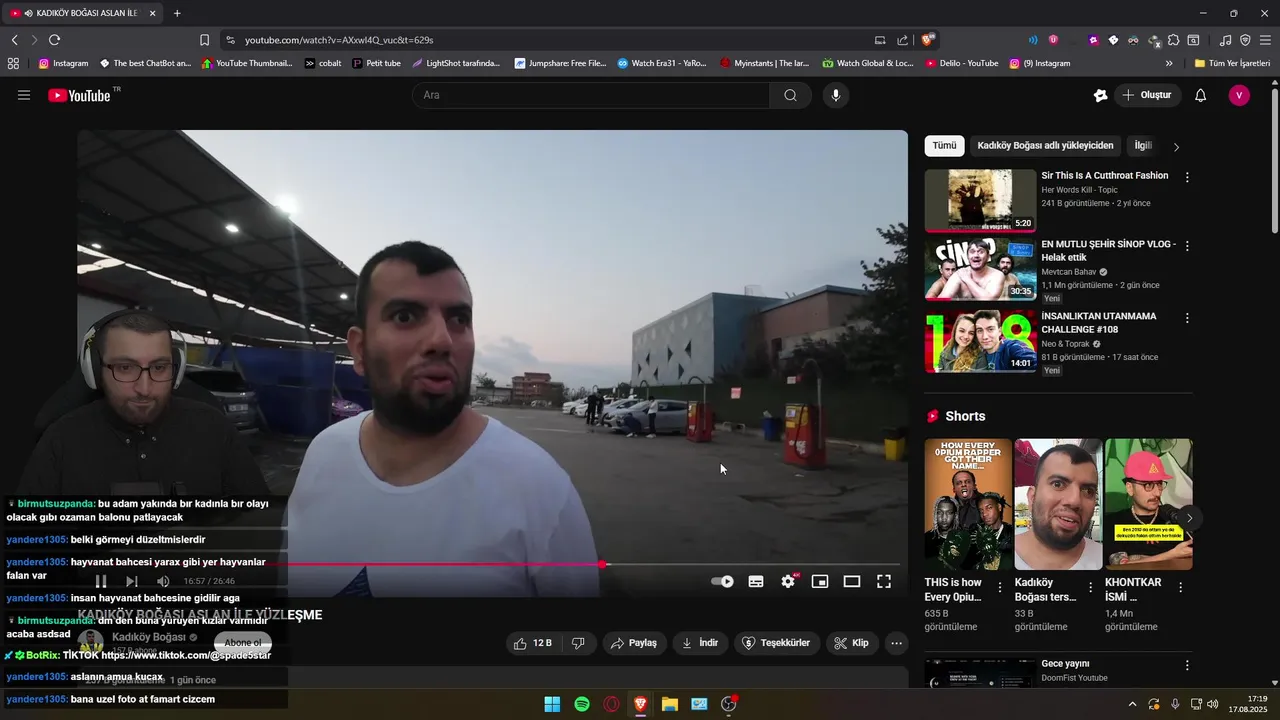Bookmark this page with the bookmark icon
1280x720 pixels.
[x=204, y=40]
